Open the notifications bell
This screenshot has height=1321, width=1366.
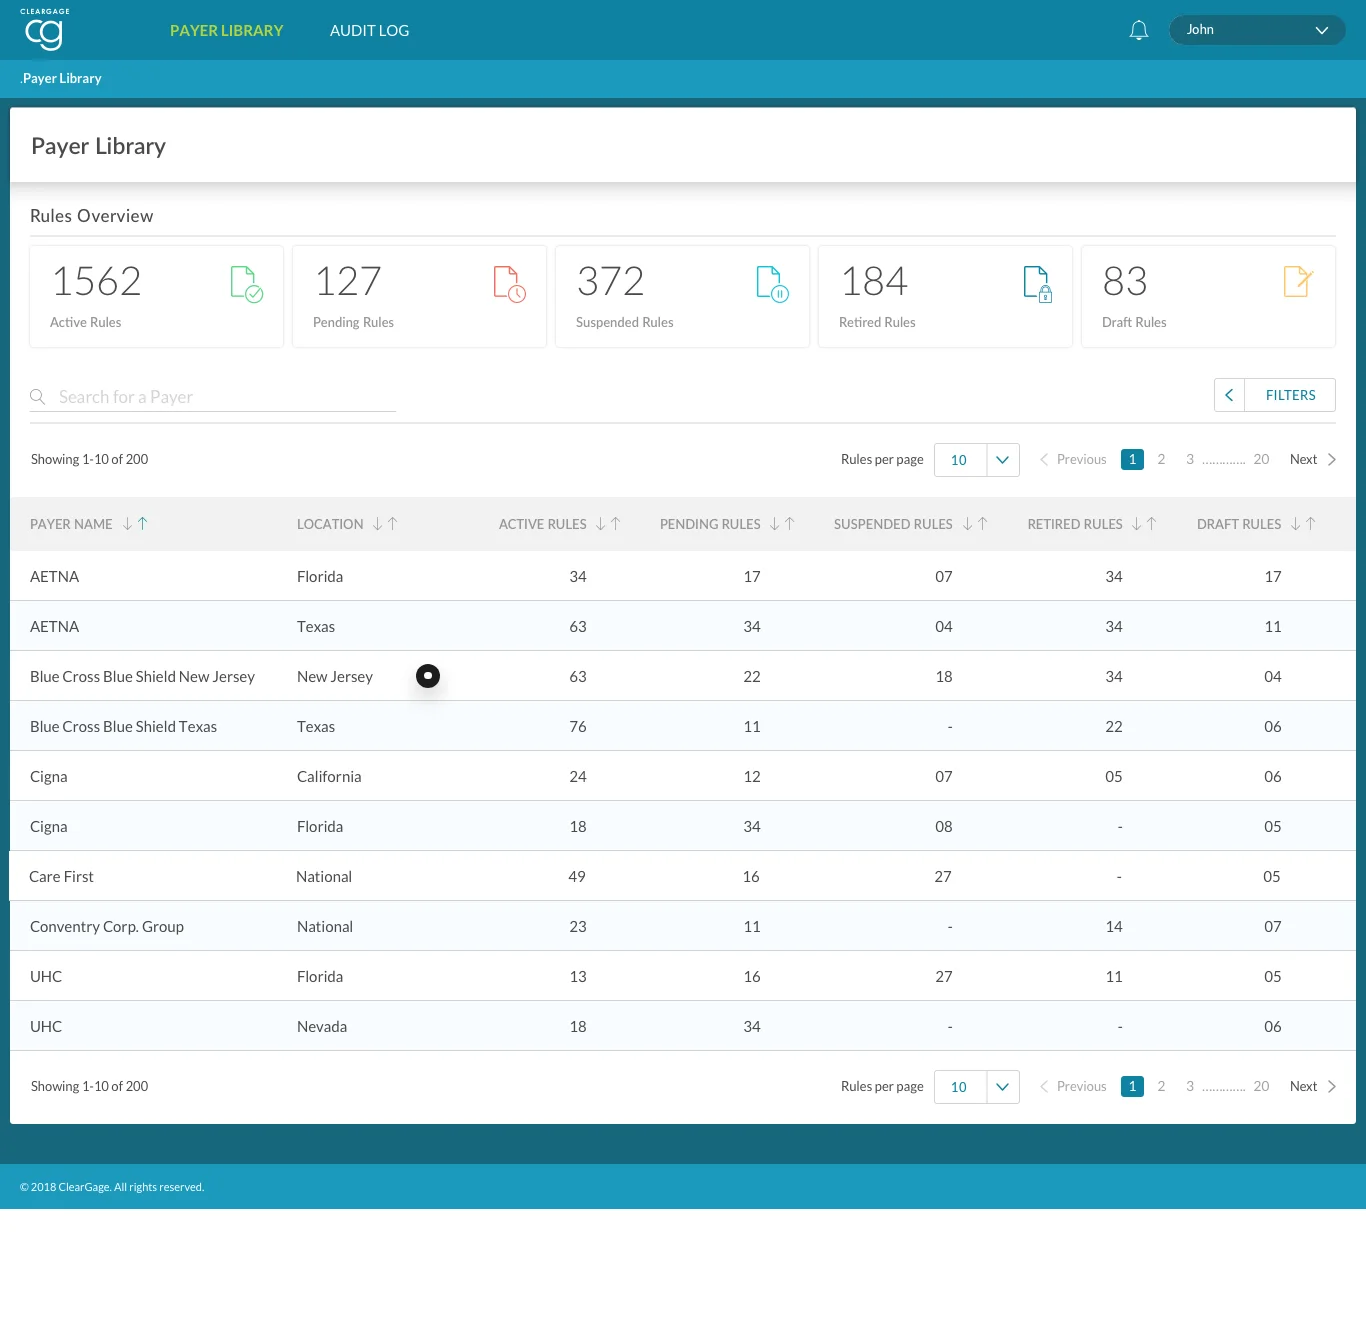pyautogui.click(x=1139, y=30)
